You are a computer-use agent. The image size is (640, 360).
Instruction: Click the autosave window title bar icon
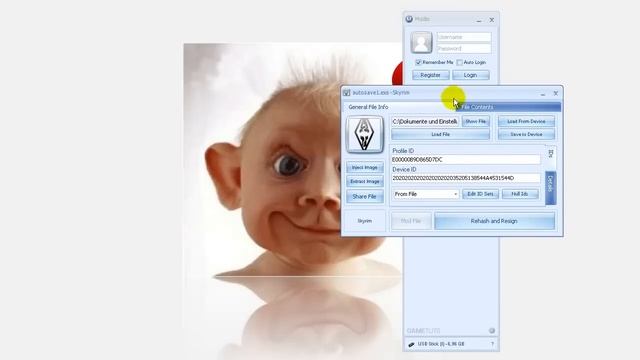coord(347,93)
